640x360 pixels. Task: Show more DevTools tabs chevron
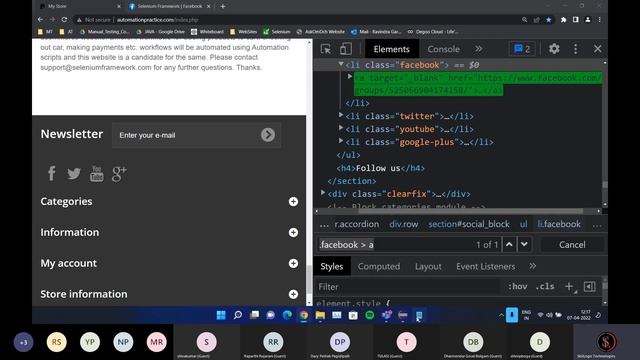click(x=478, y=49)
